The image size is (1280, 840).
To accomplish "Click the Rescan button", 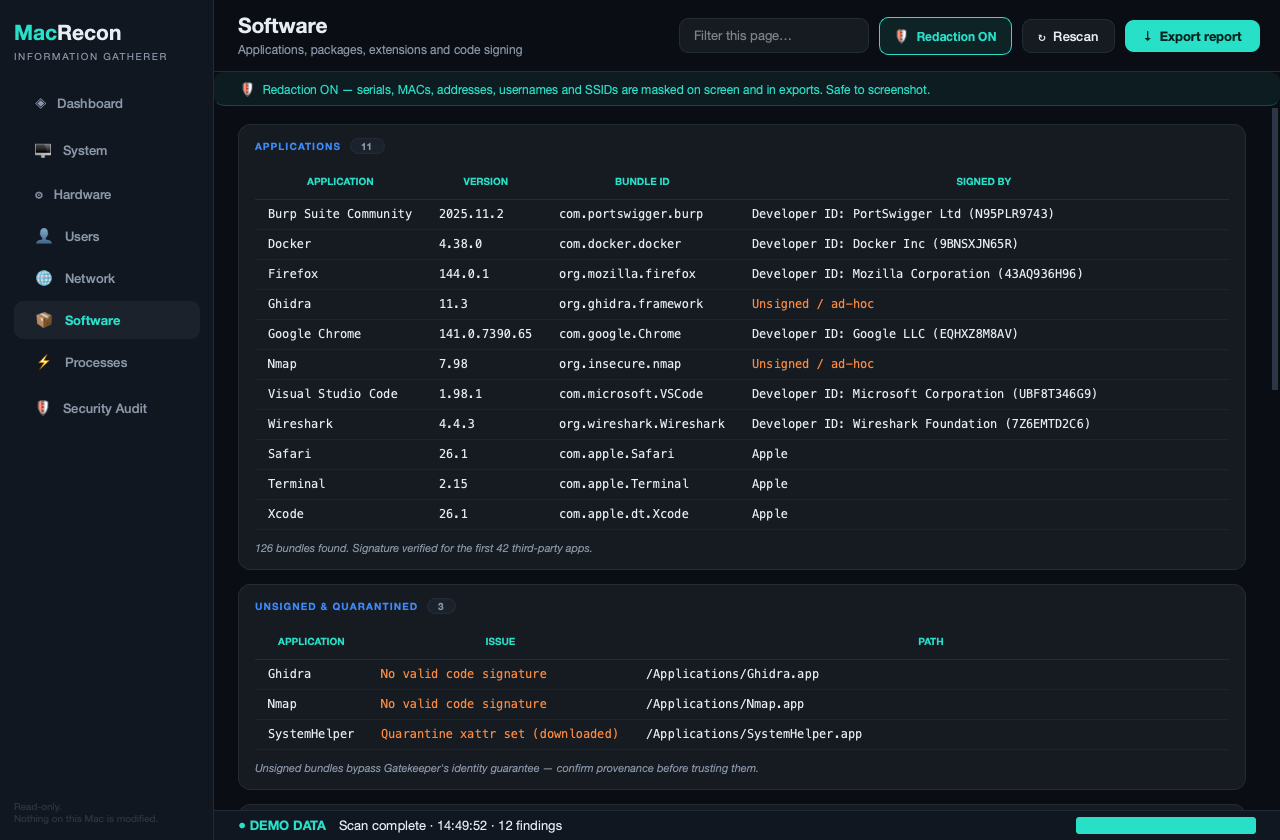I will pos(1068,36).
